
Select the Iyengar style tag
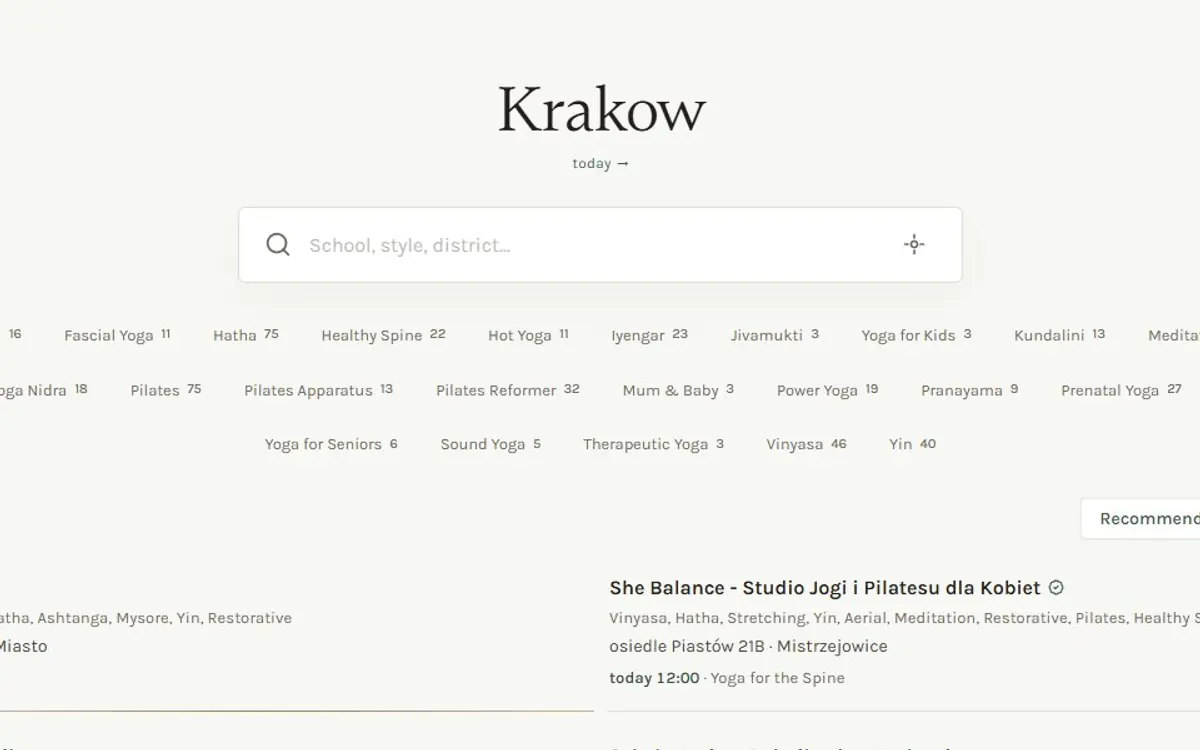[x=650, y=335]
